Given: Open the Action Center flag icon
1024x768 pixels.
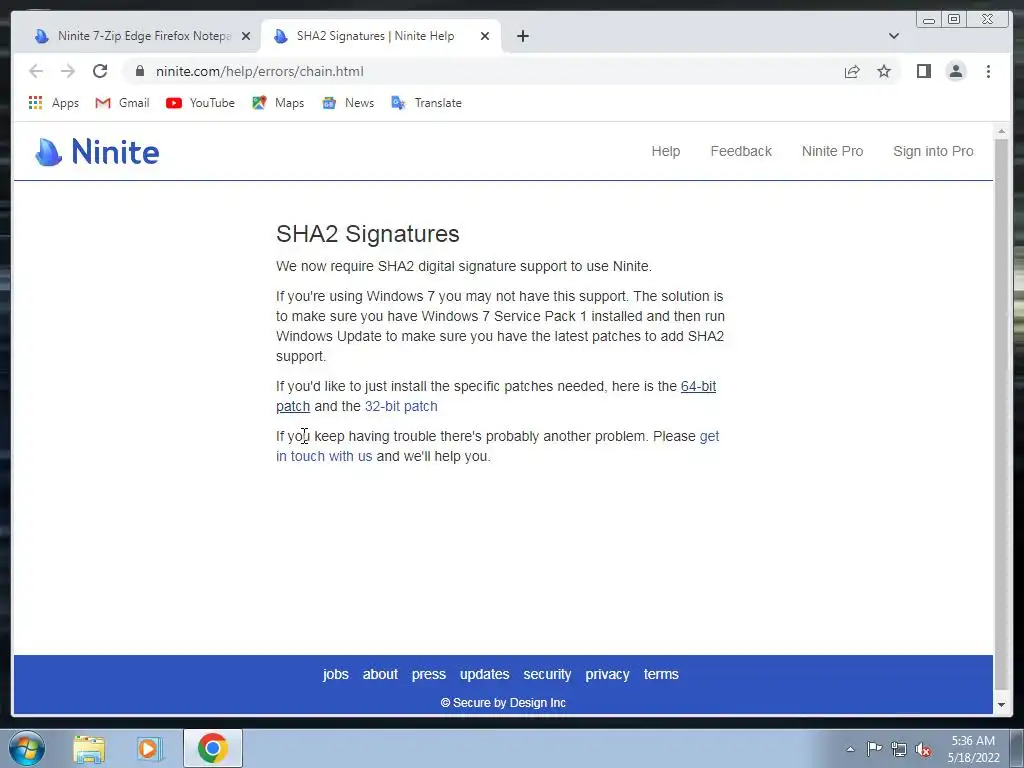Looking at the screenshot, I should (x=874, y=749).
